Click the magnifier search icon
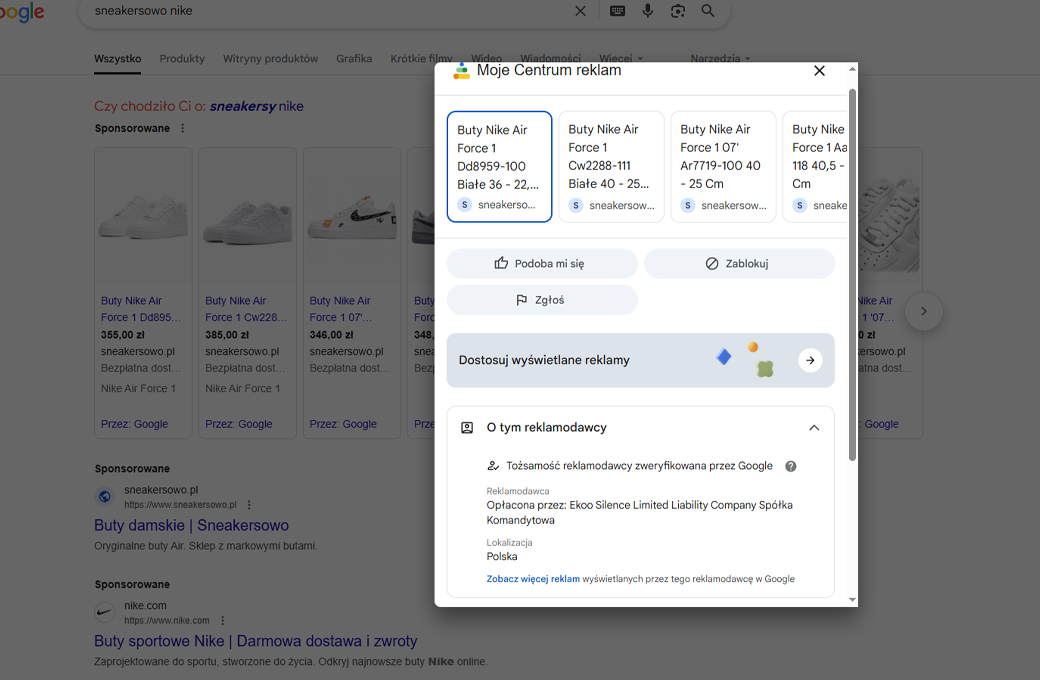The width and height of the screenshot is (1040, 680). click(708, 11)
